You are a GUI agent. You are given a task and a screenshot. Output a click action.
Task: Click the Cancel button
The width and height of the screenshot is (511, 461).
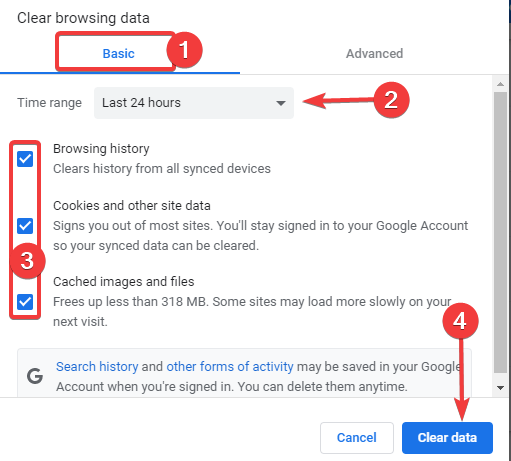(357, 438)
